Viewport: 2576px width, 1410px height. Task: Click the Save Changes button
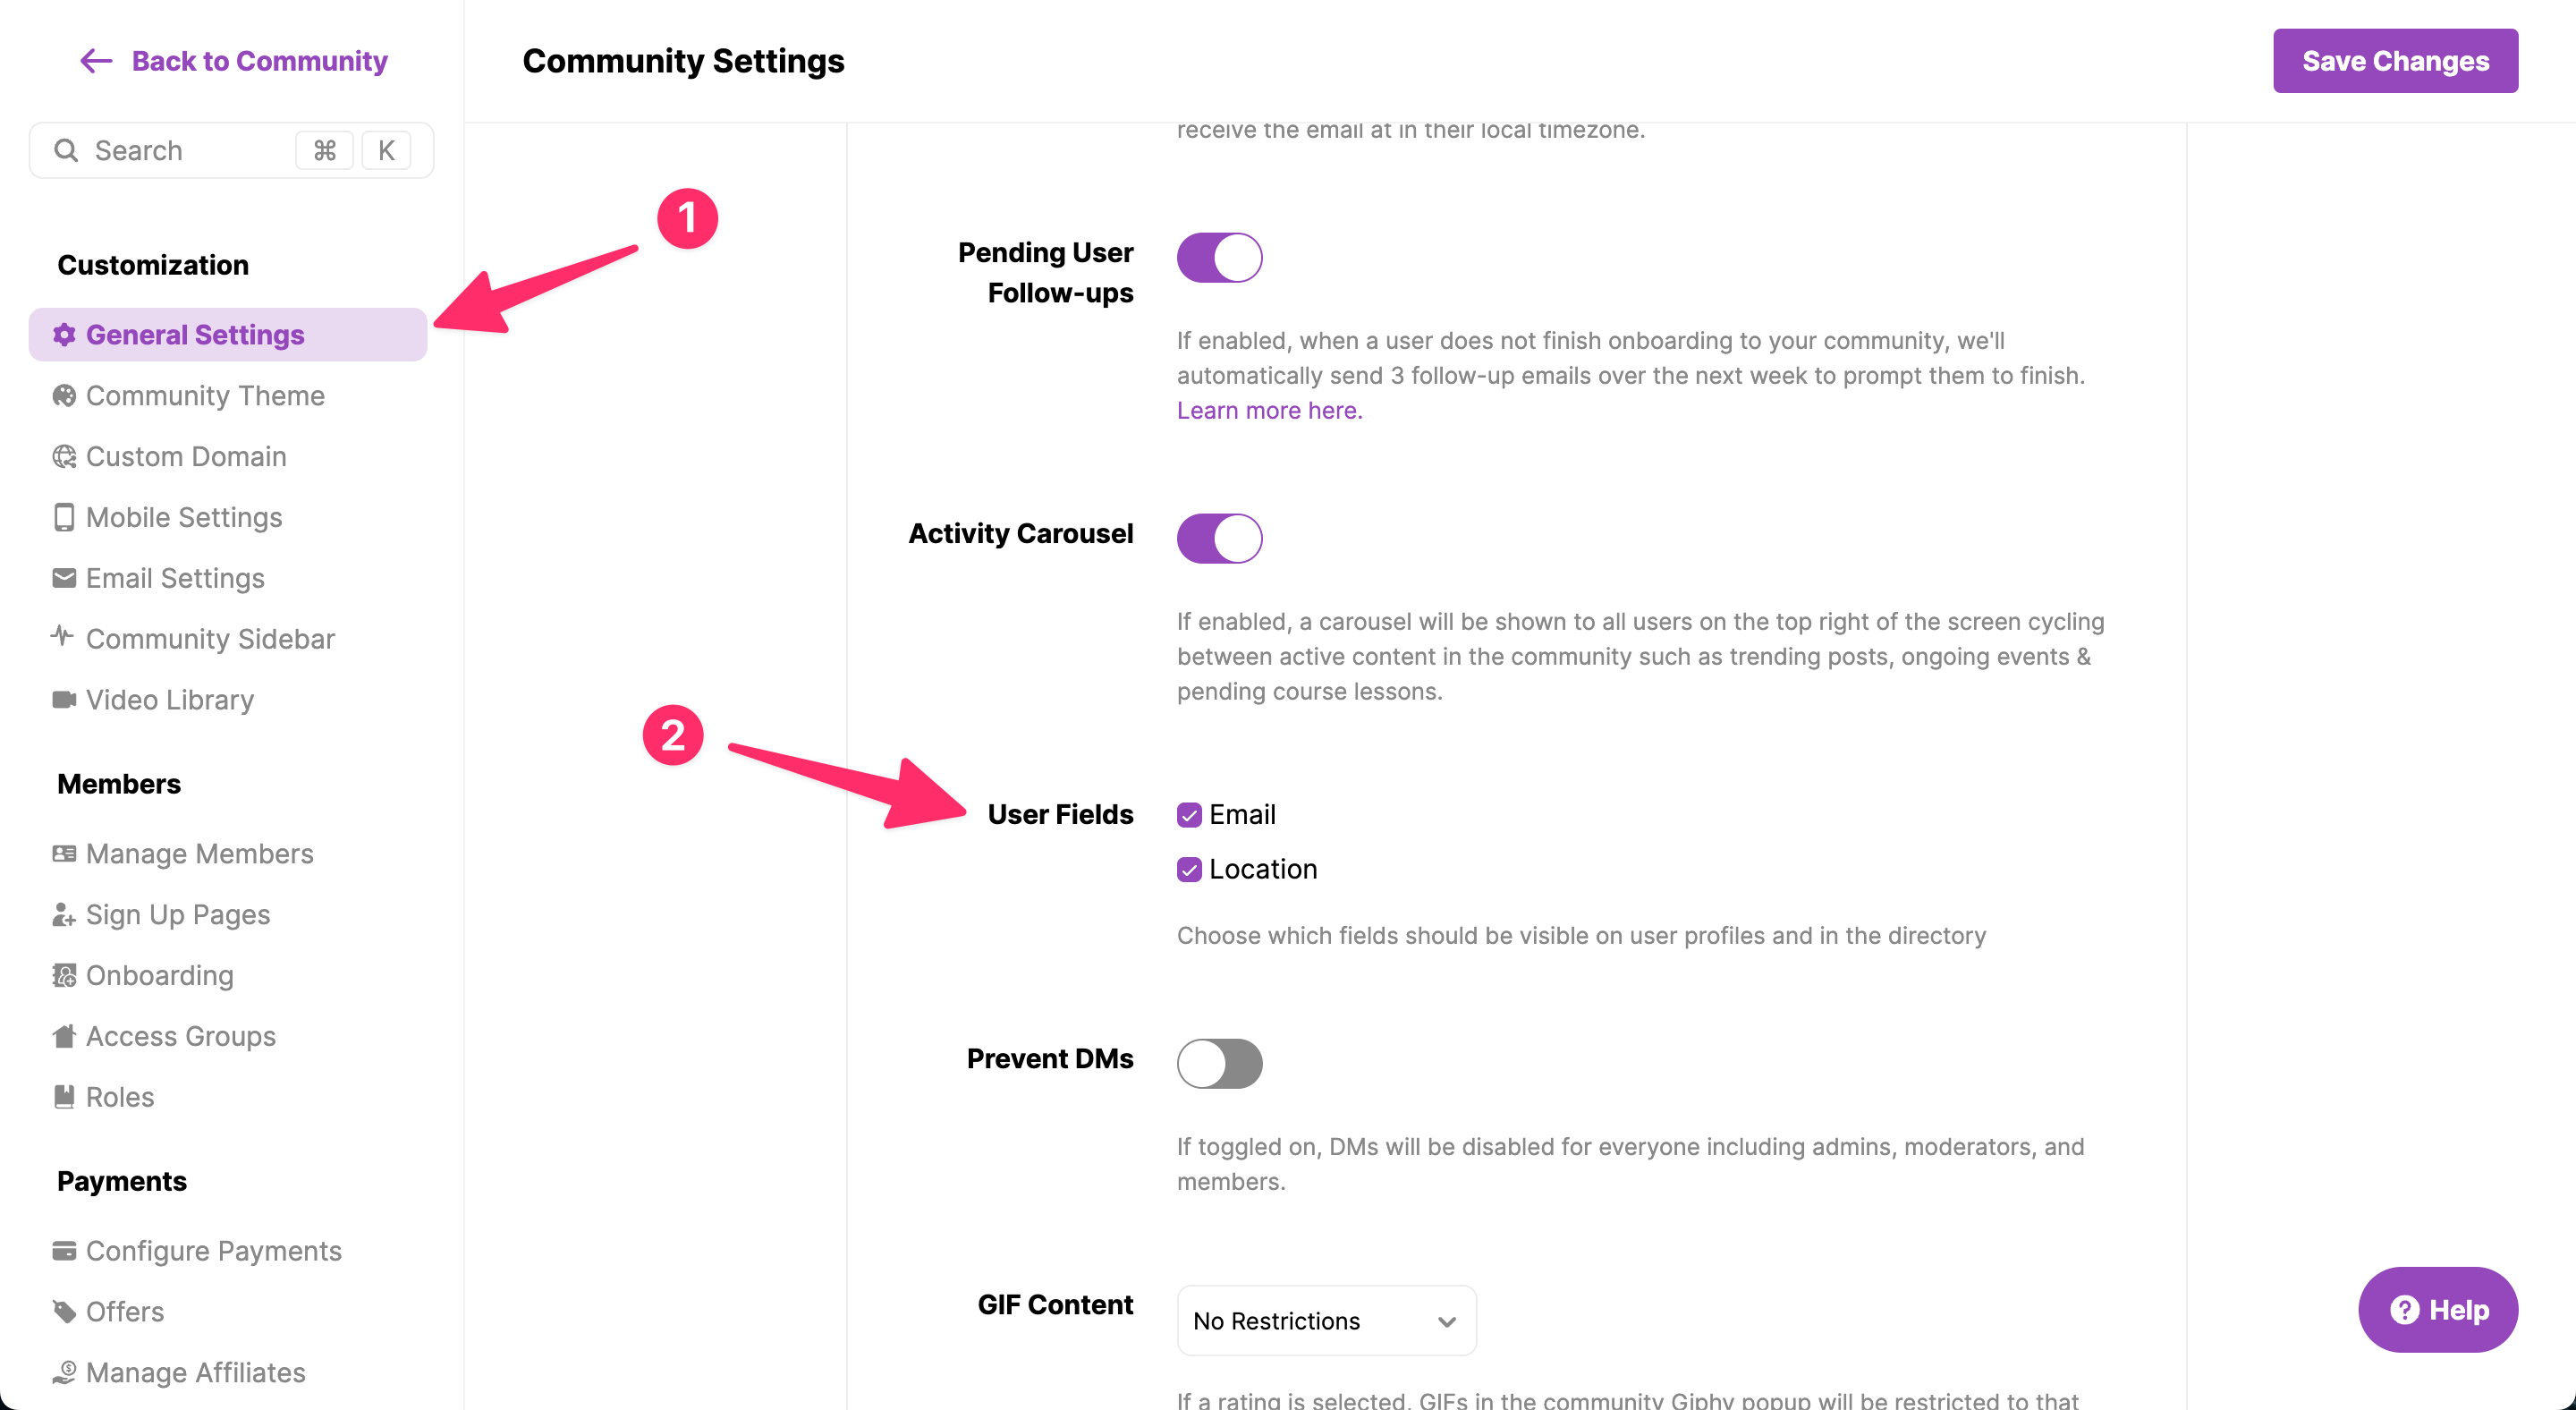click(x=2395, y=61)
